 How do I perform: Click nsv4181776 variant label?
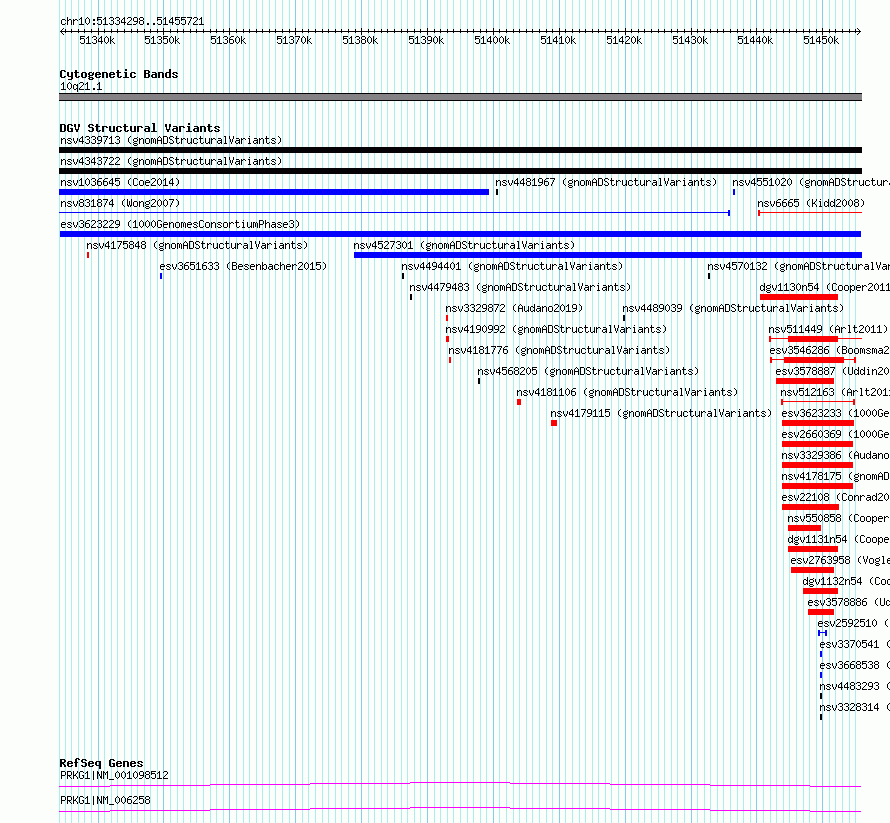(559, 350)
